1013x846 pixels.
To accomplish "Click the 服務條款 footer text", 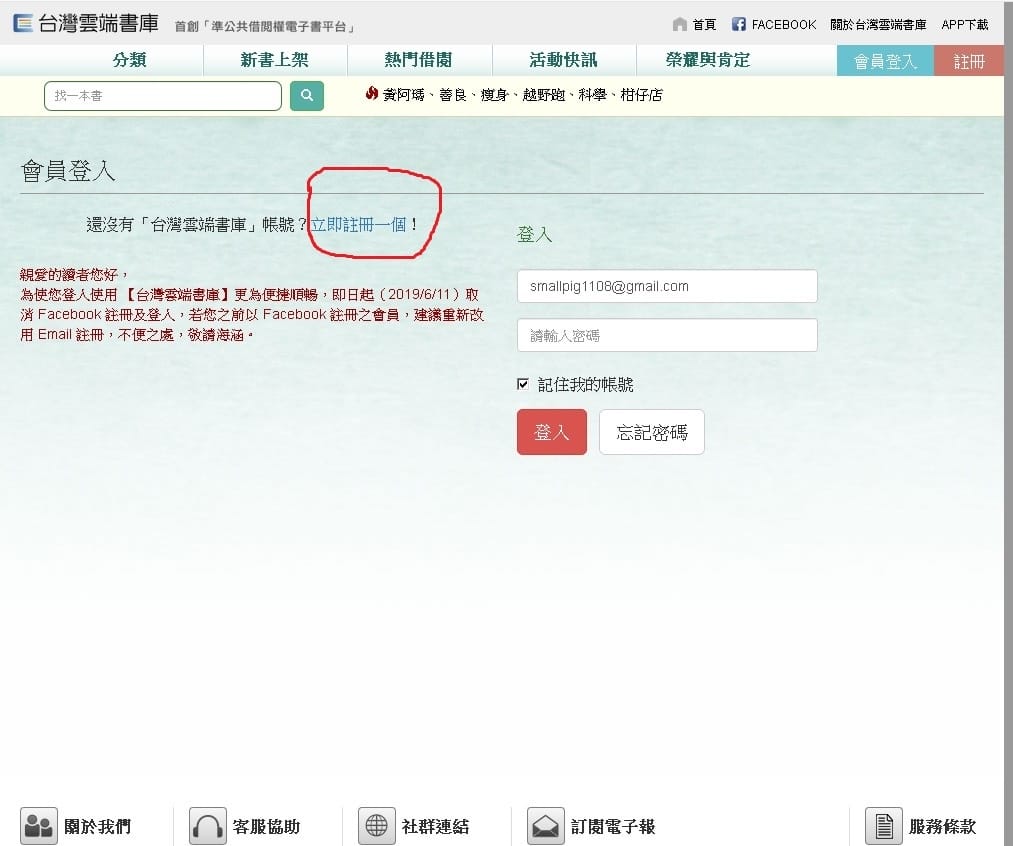I will click(x=943, y=827).
